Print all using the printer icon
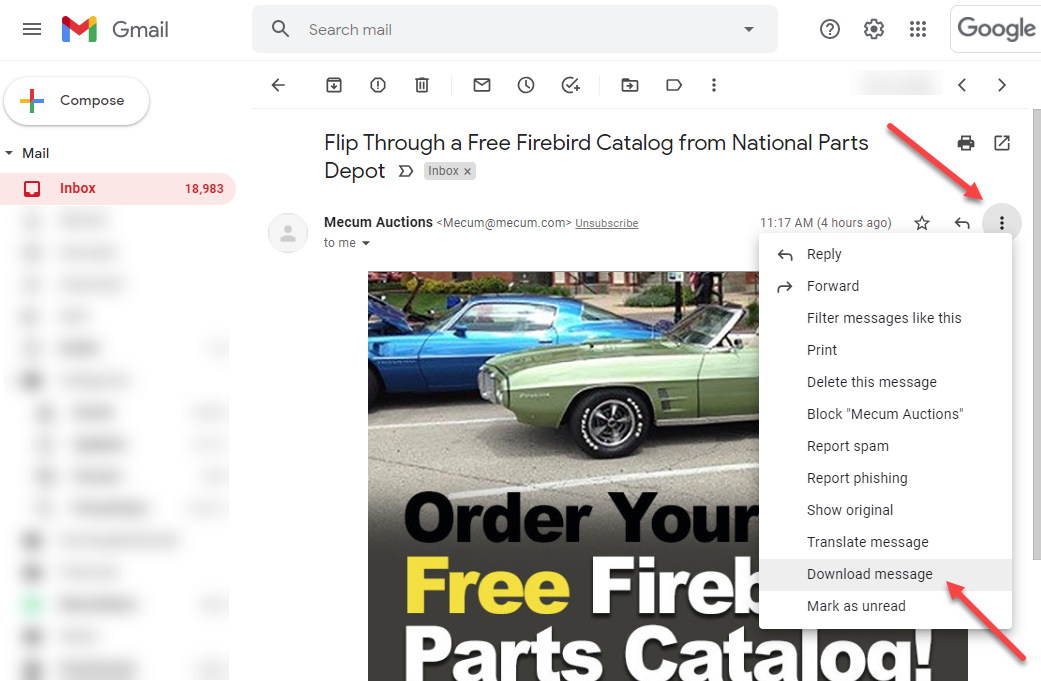 966,143
